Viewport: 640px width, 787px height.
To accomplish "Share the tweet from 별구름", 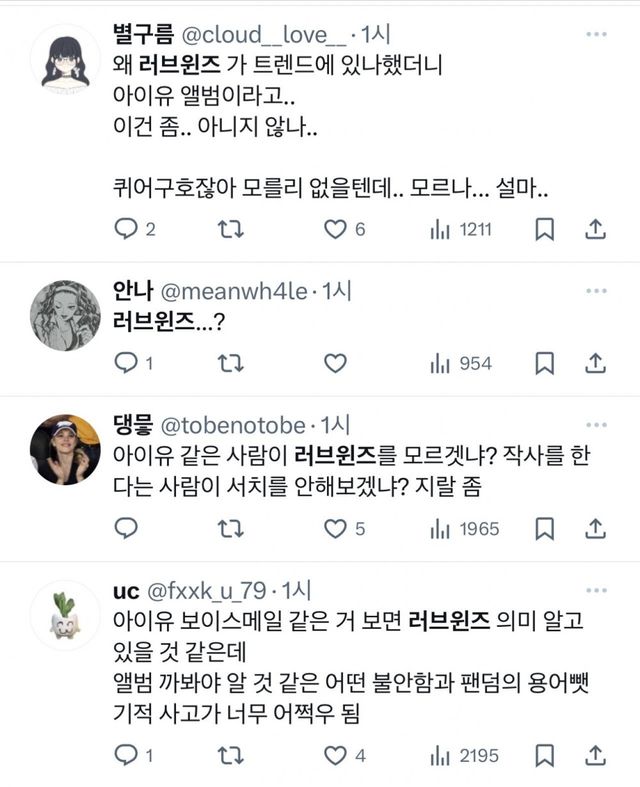I will [595, 230].
